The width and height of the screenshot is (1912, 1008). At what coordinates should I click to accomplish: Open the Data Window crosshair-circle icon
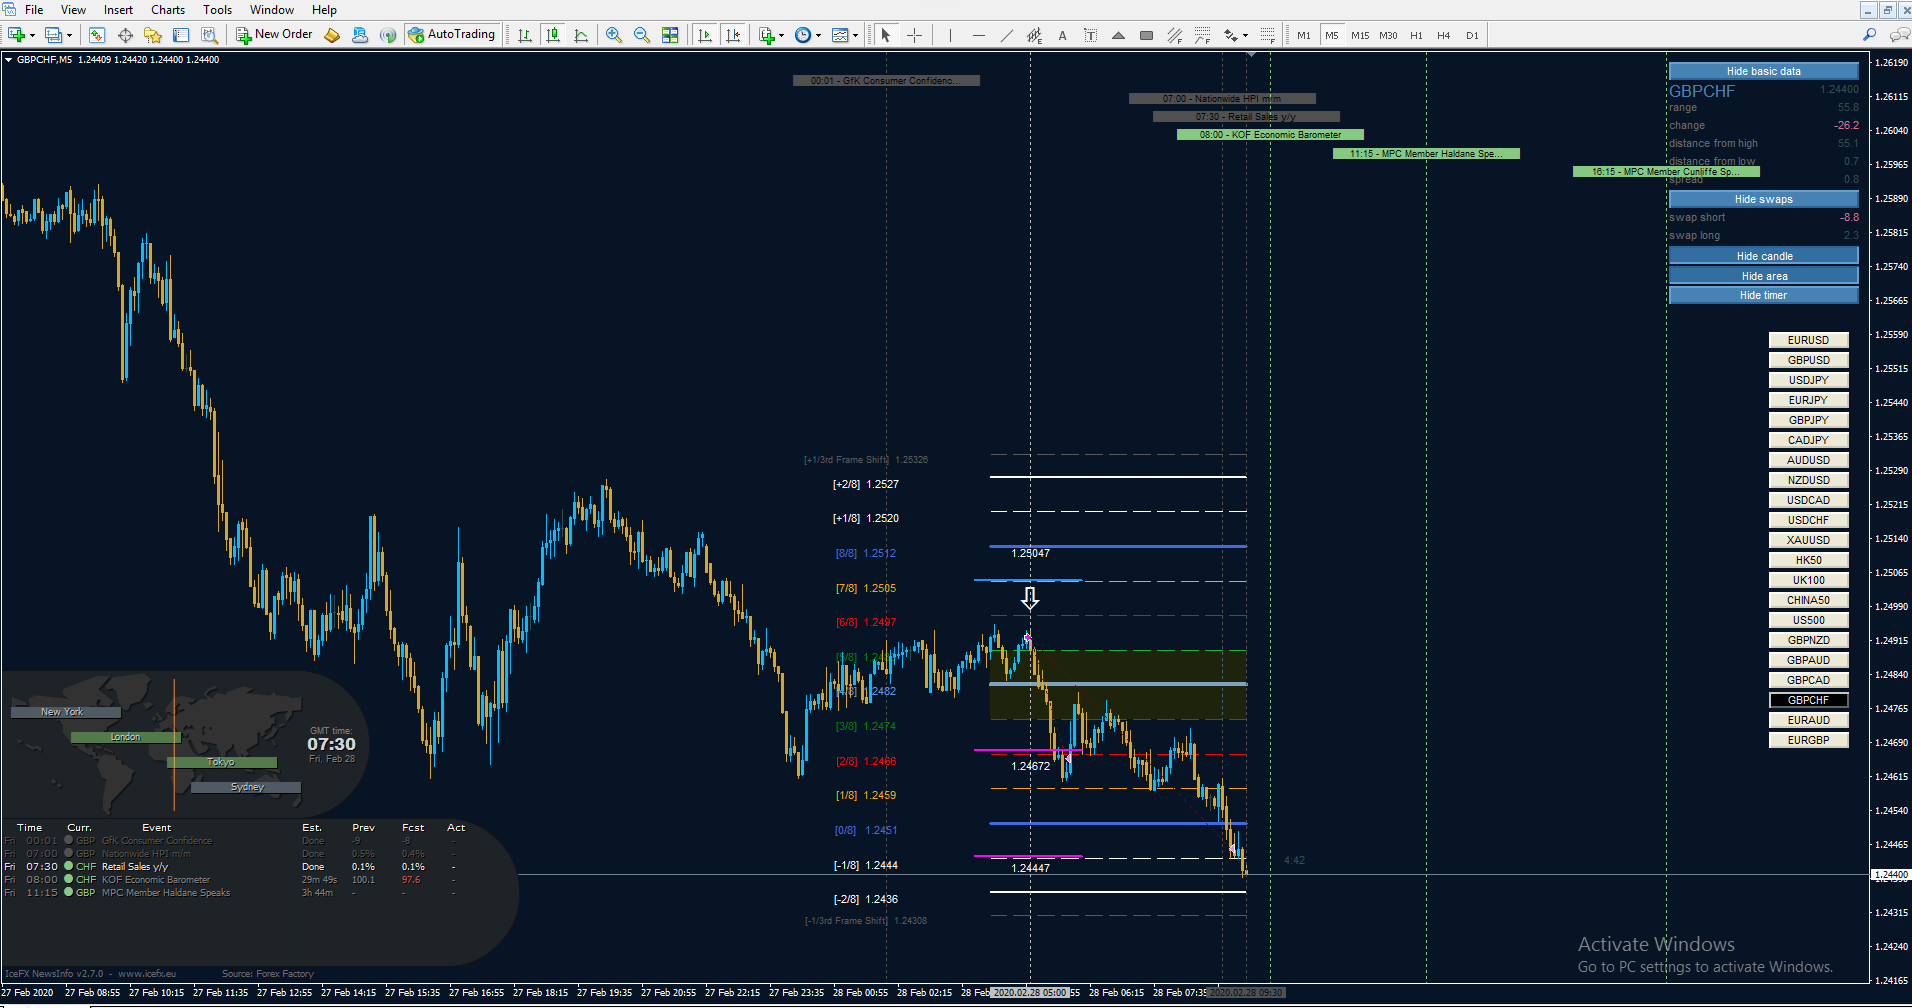[x=125, y=35]
